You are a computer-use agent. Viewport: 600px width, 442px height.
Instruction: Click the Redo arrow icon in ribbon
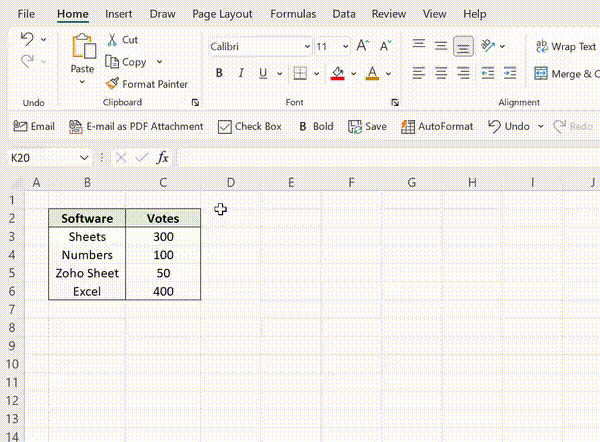27,61
